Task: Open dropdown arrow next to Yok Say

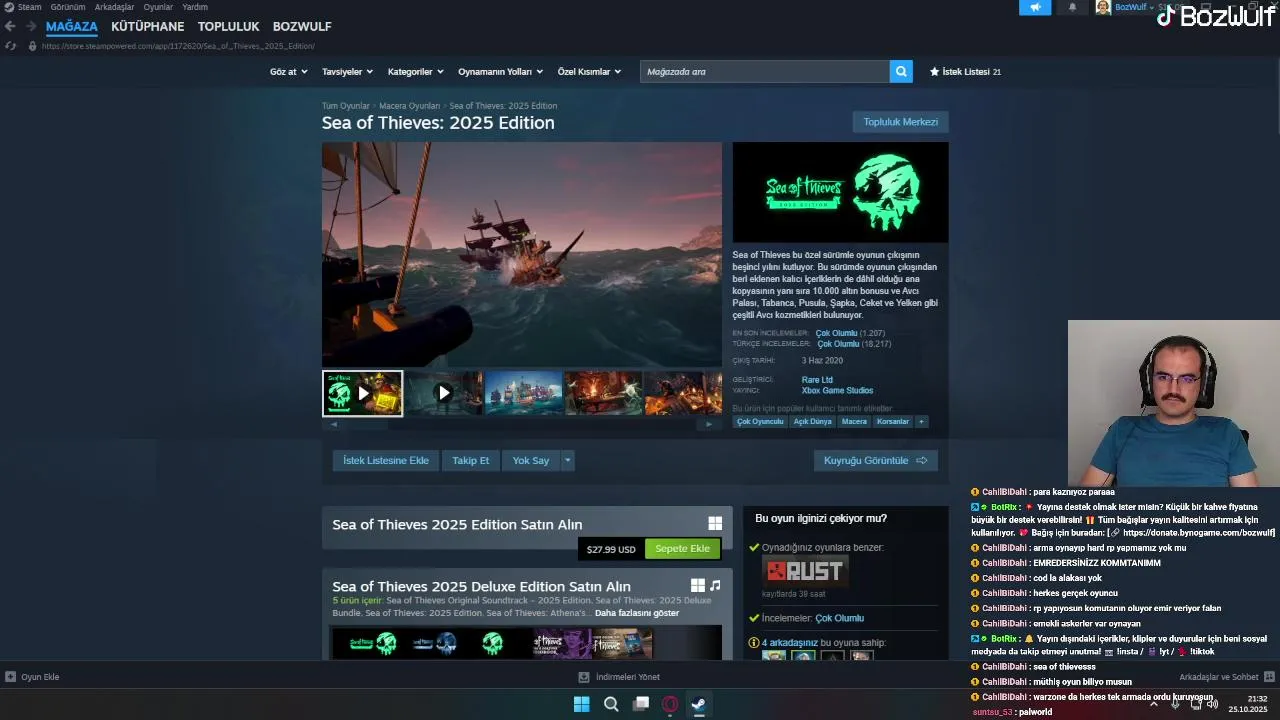Action: (567, 460)
